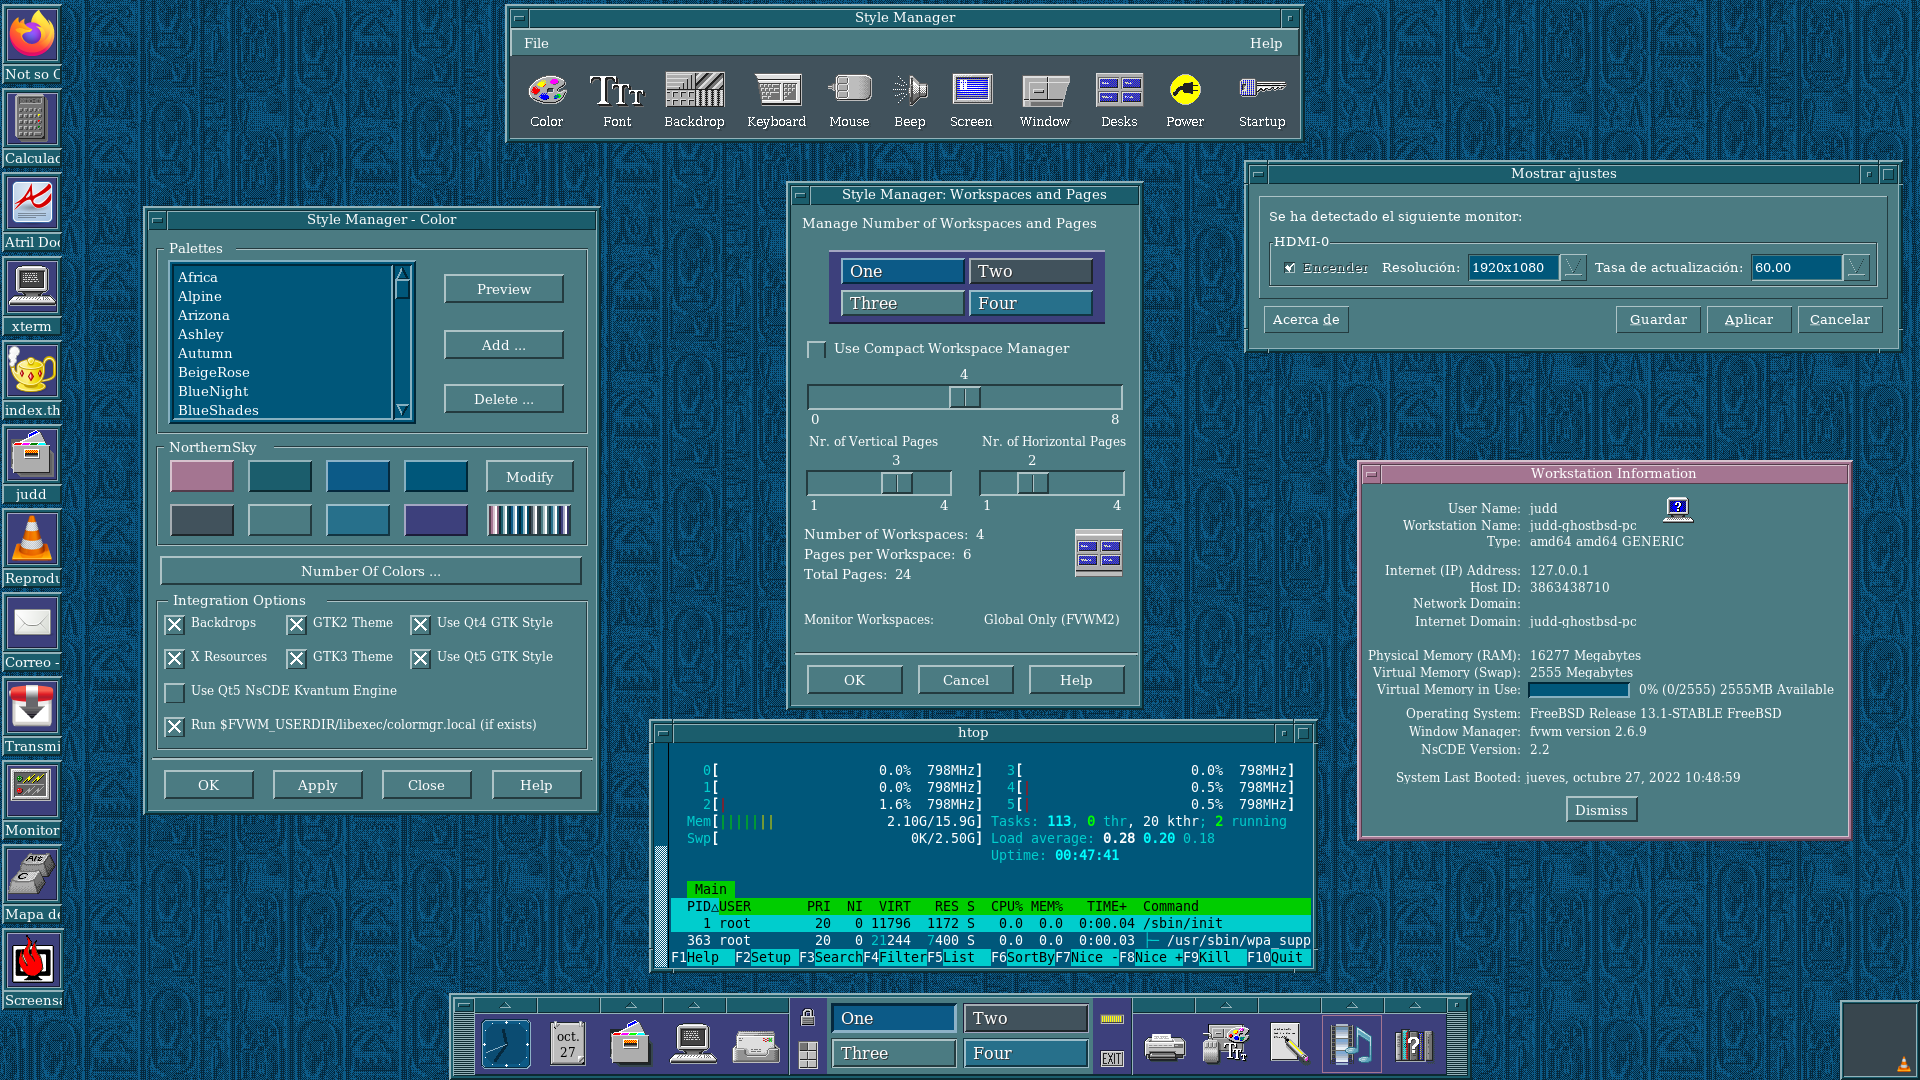Expand the subpanel arrow above the help icon
This screenshot has width=1920, height=1080.
(1415, 1005)
